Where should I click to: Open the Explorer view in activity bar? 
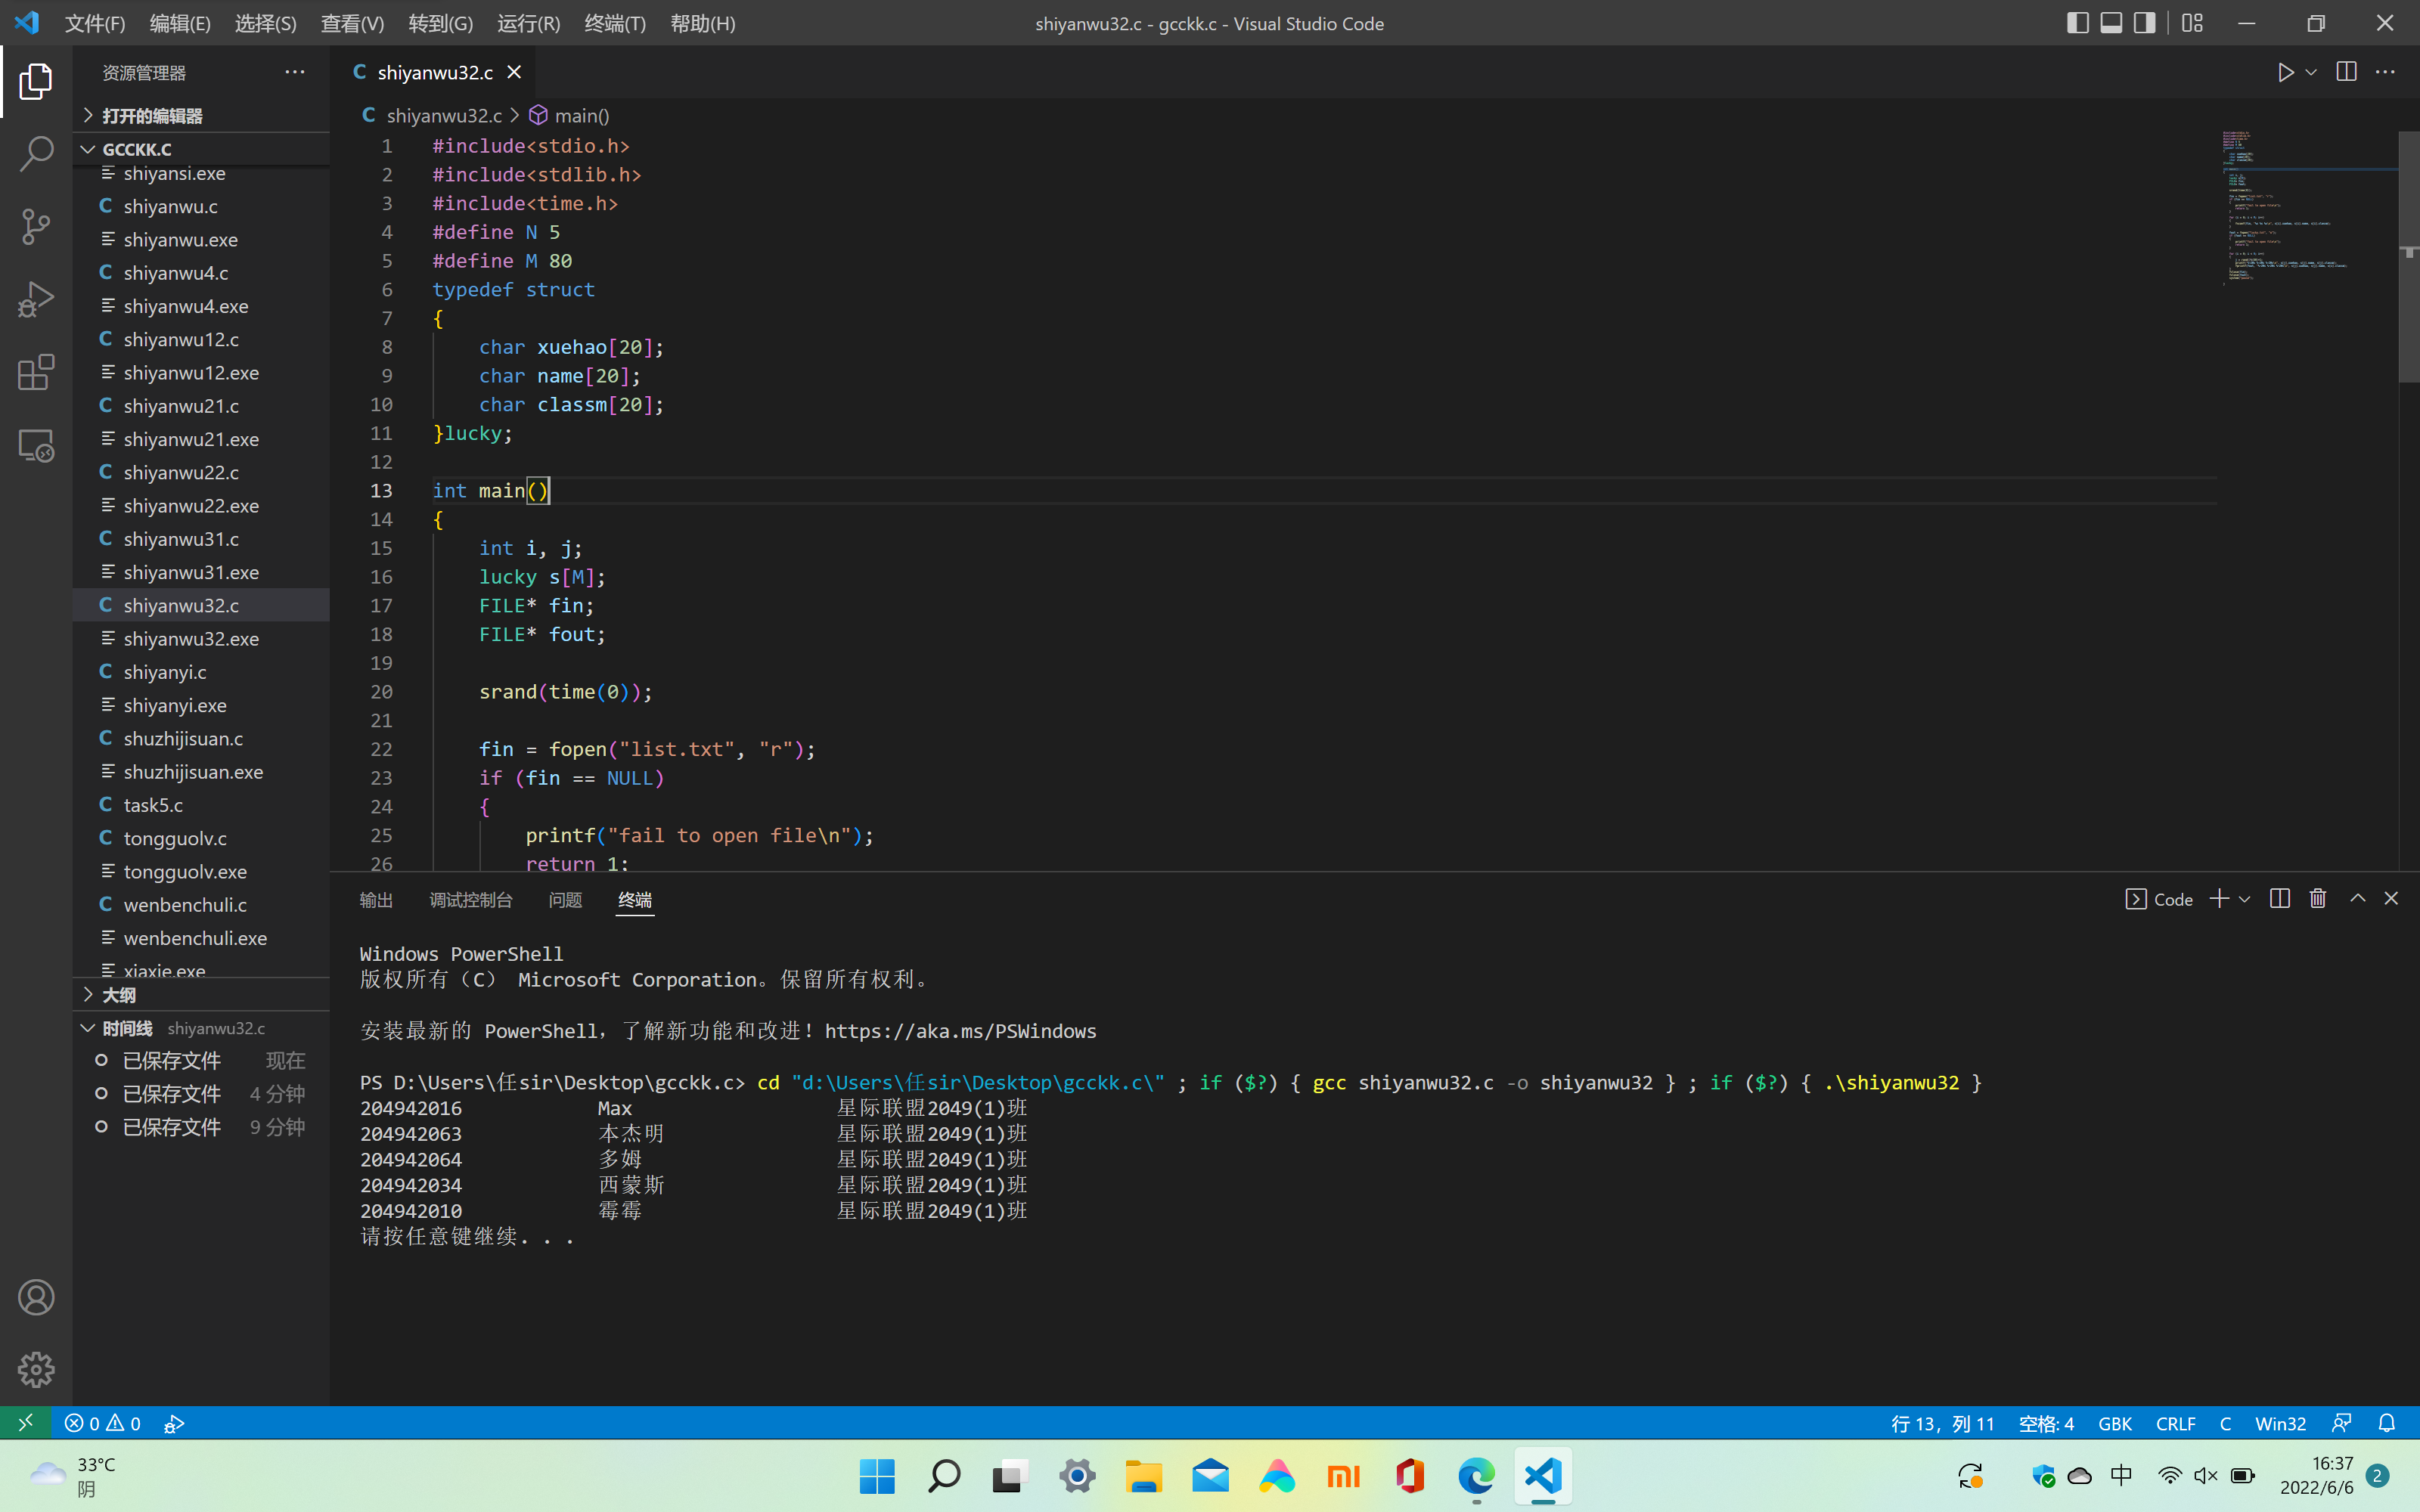coord(36,81)
